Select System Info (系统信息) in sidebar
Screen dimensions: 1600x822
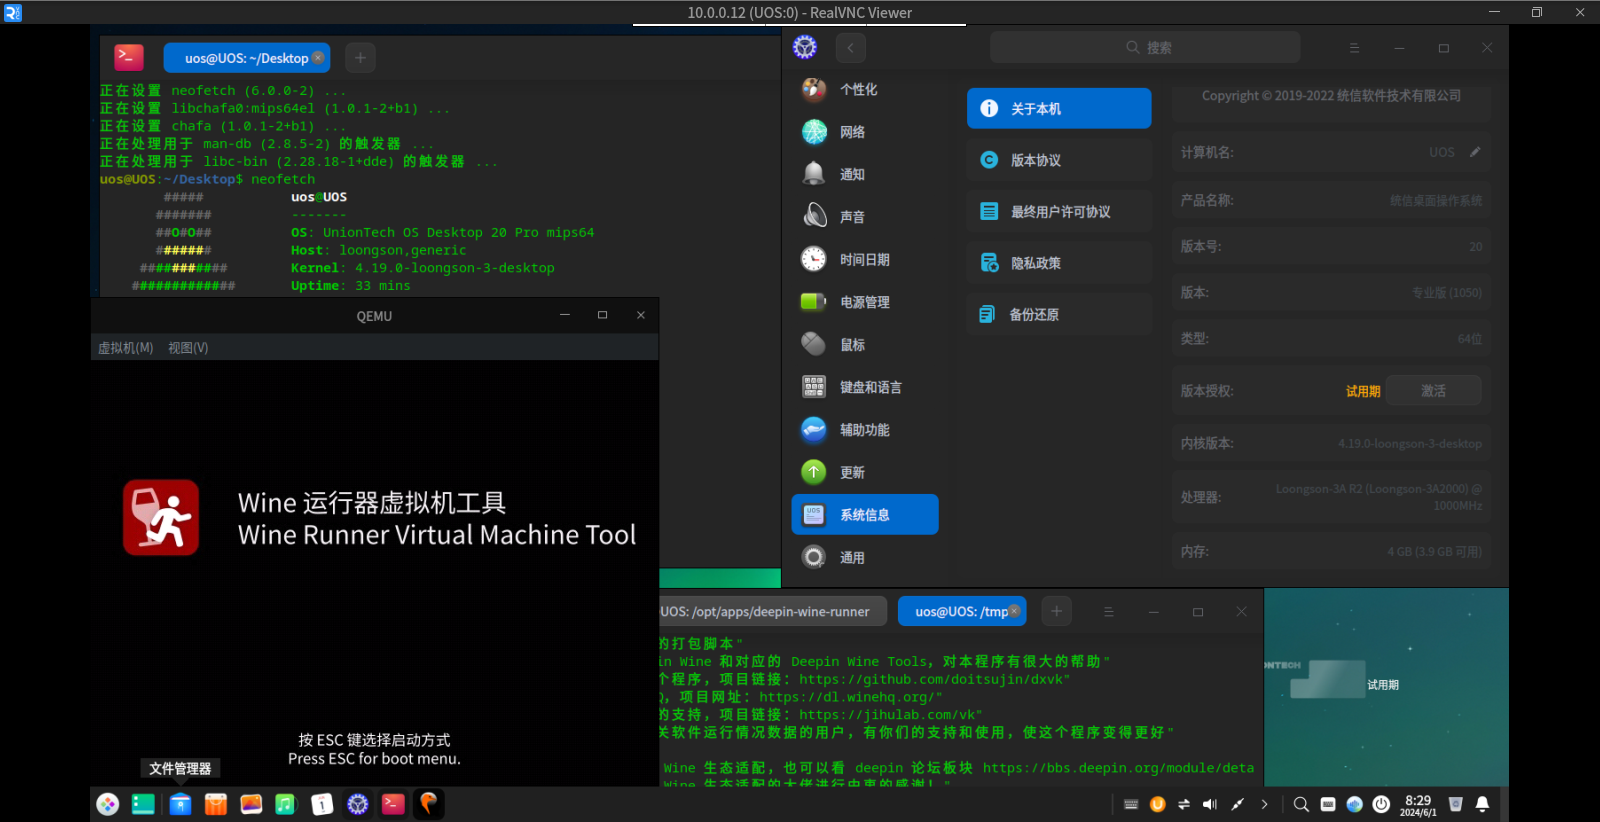[x=865, y=515]
